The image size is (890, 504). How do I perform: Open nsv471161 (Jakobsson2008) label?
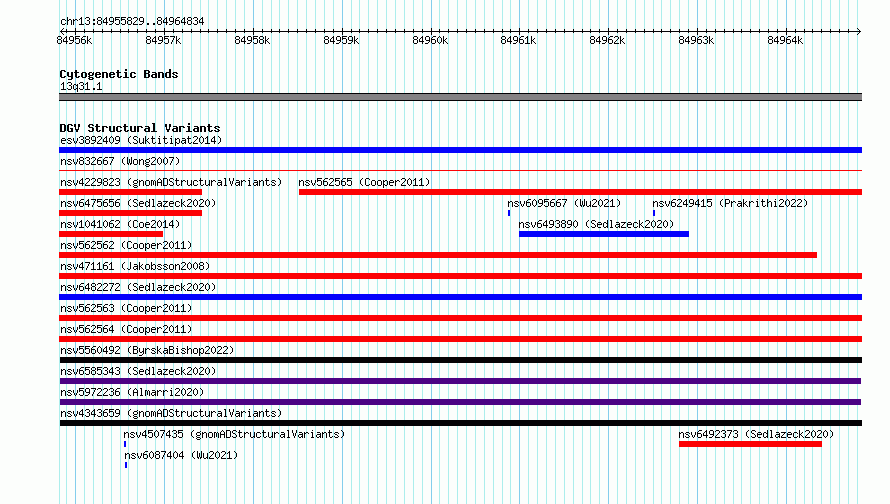[x=135, y=266]
